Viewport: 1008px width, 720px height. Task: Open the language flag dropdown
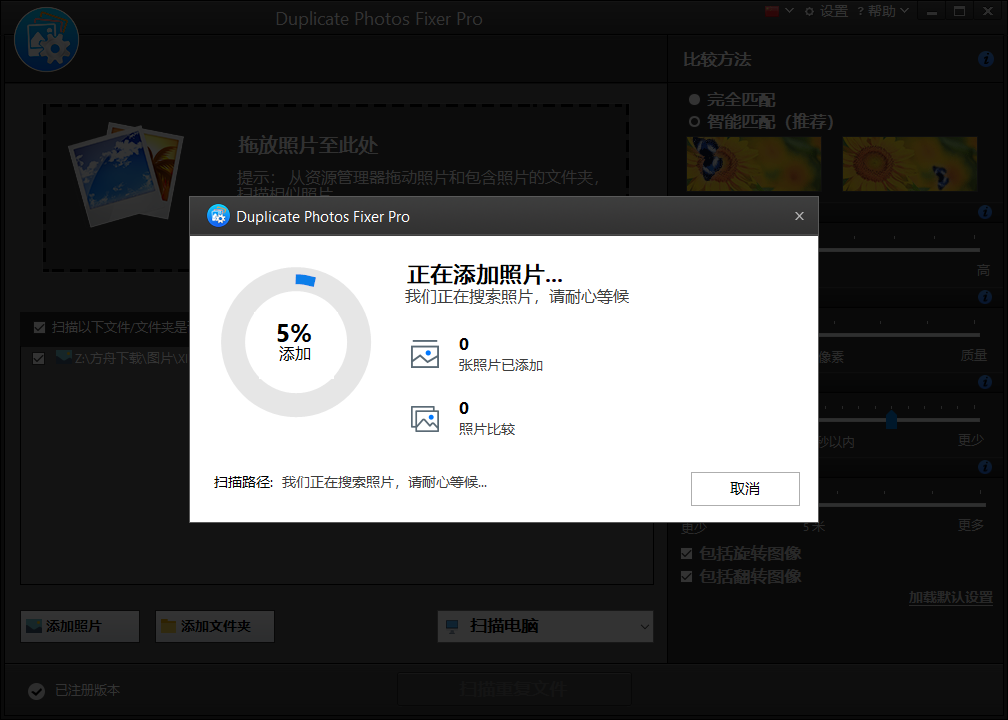779,11
